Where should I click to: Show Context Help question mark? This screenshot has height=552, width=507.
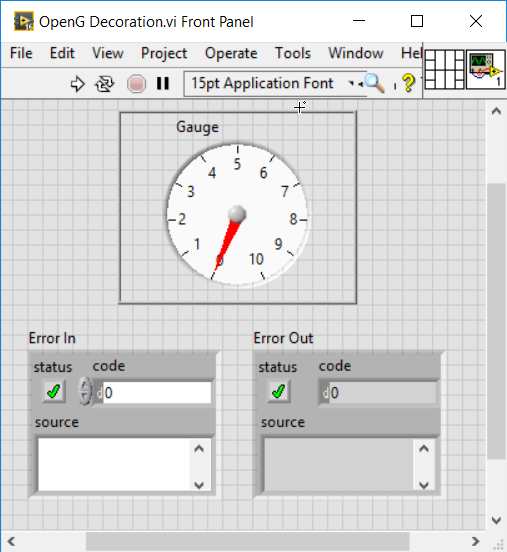408,83
